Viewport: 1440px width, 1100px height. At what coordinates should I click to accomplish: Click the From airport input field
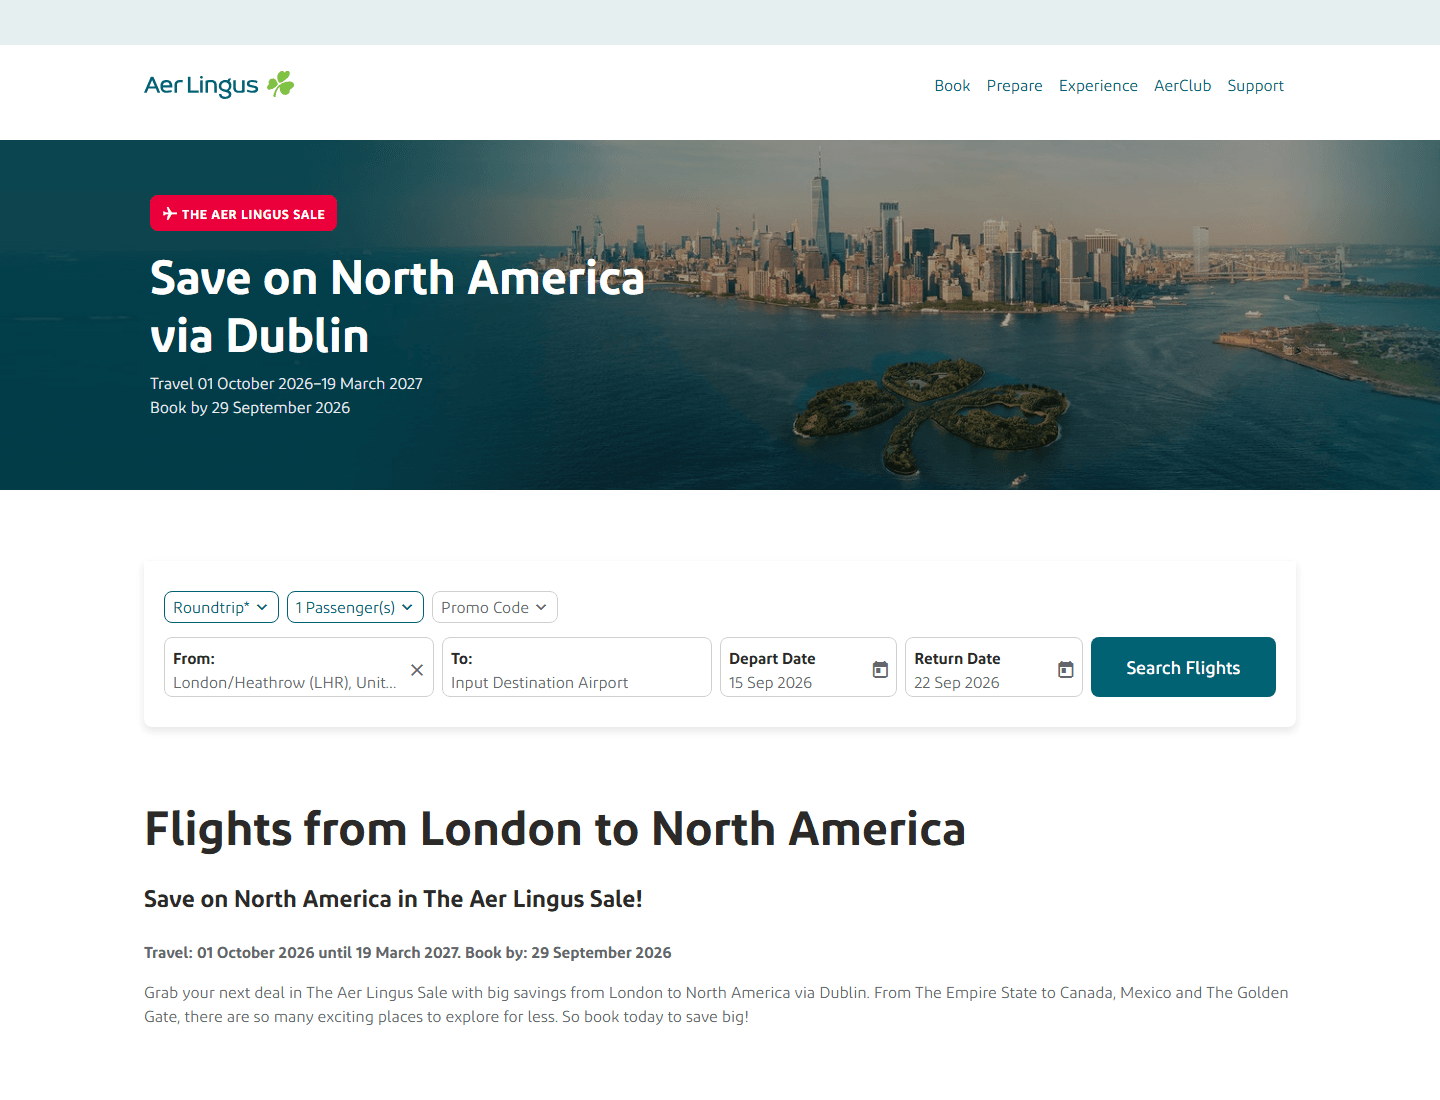[299, 667]
